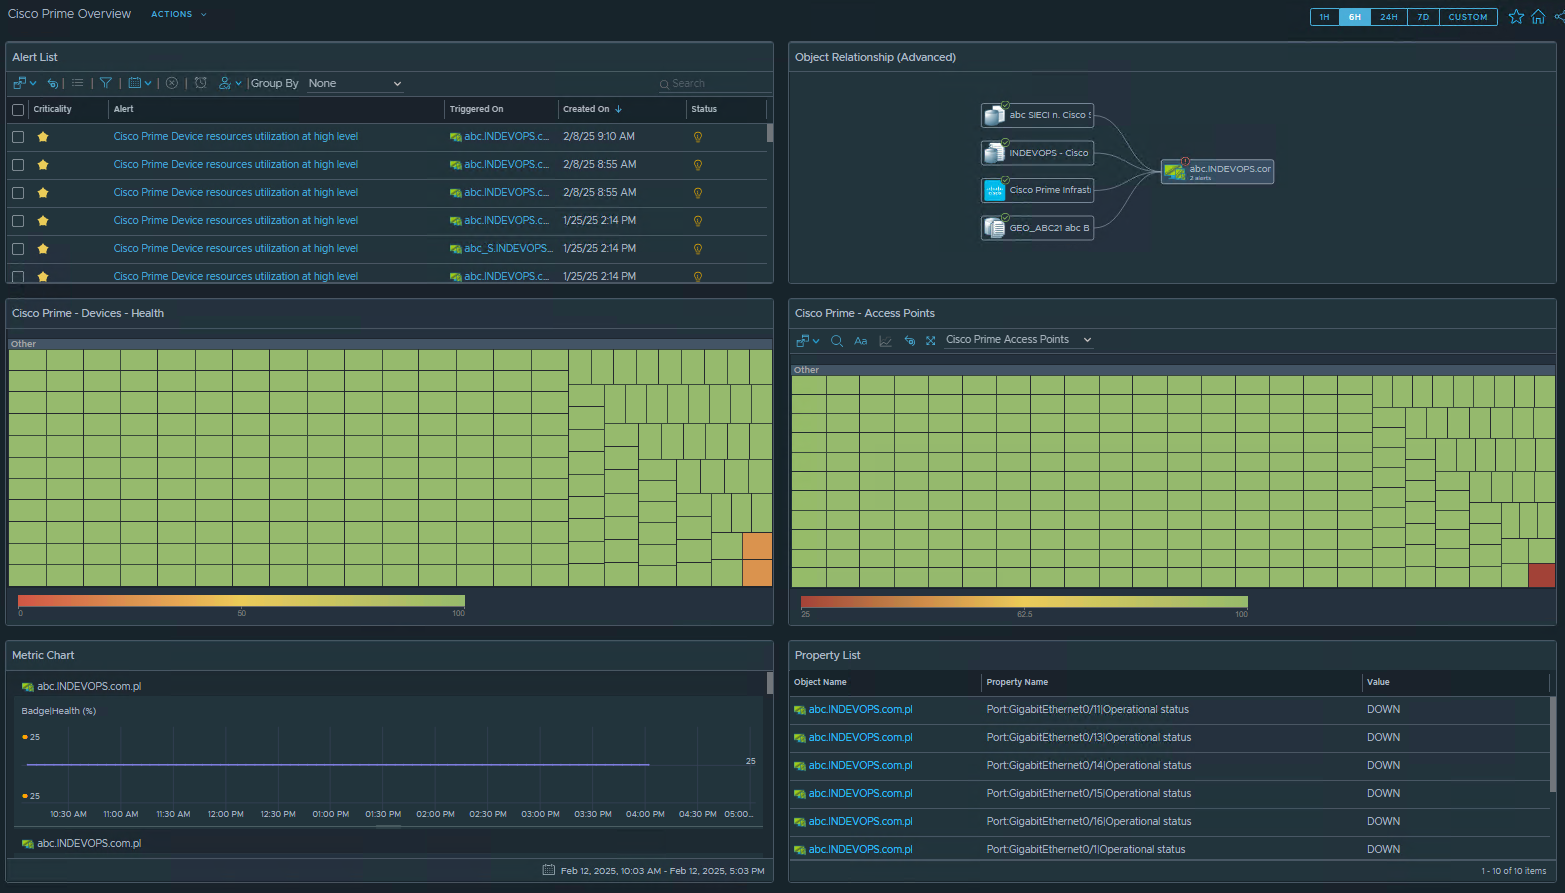Open the calendar date filter in Alert List

(135, 83)
